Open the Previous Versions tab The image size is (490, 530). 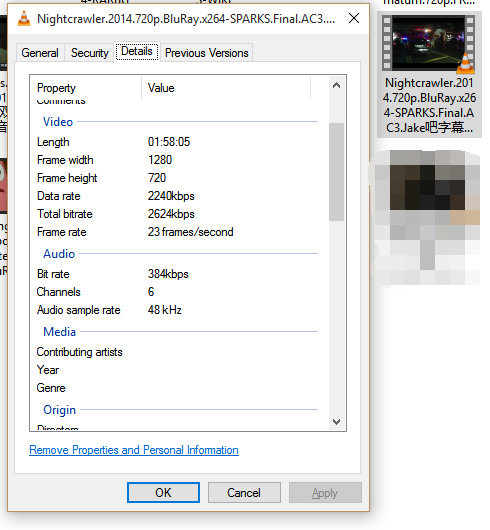tap(206, 53)
